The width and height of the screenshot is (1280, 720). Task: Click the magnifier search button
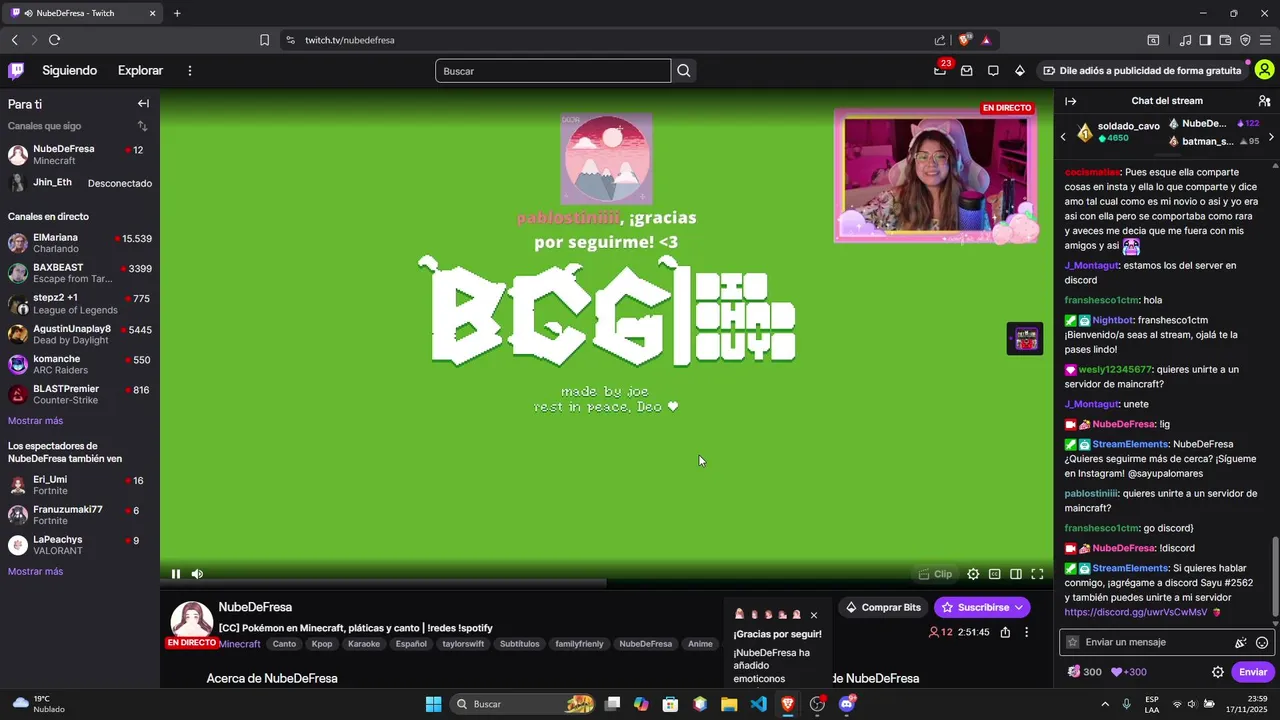(x=684, y=71)
